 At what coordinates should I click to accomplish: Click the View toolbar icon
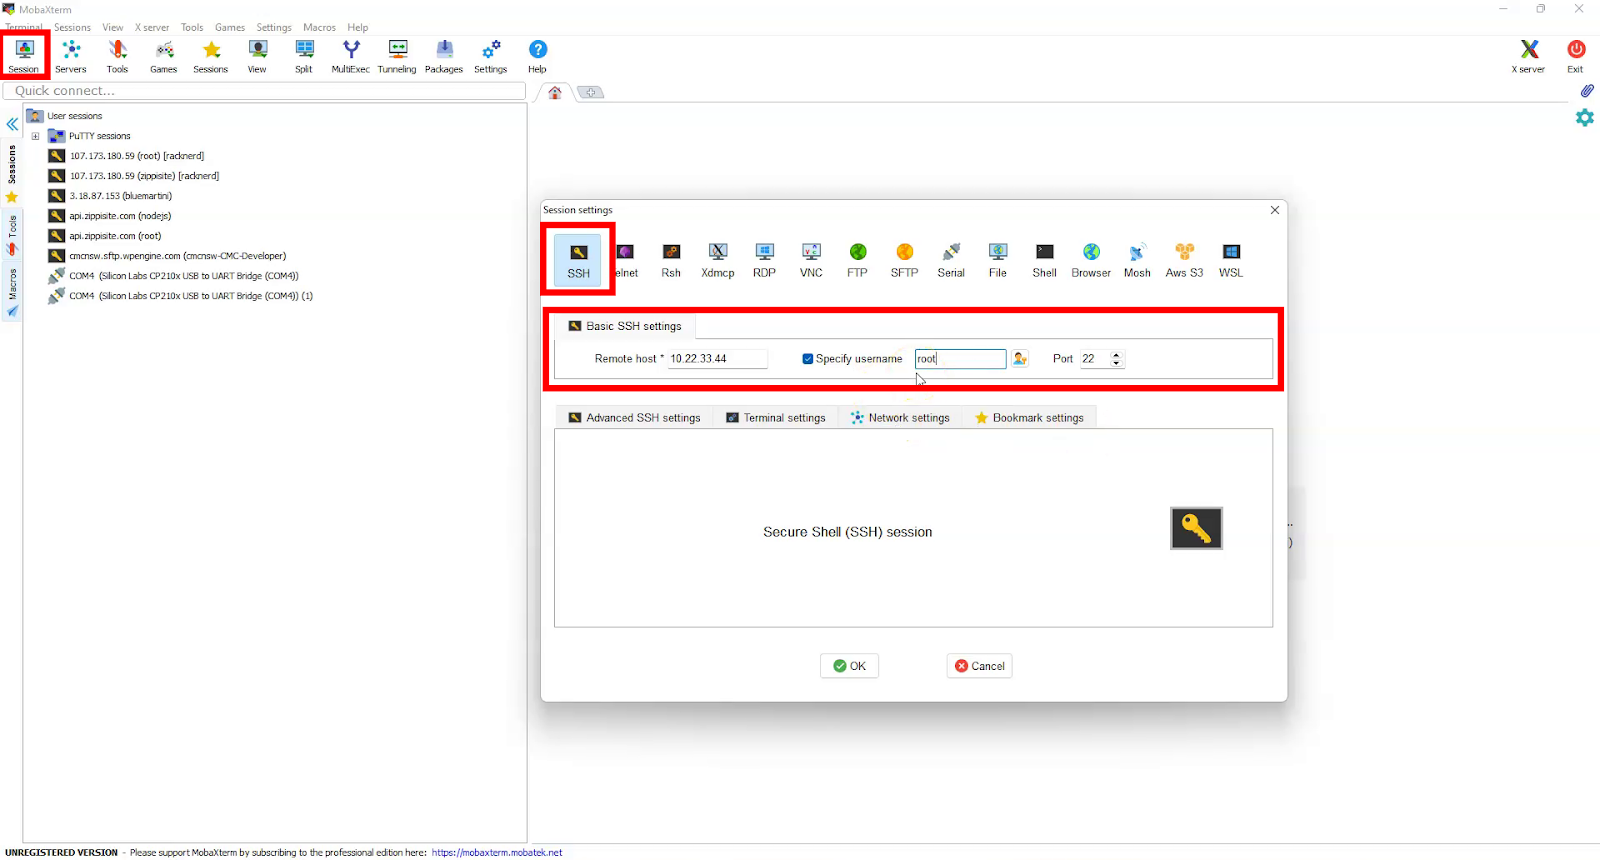pyautogui.click(x=257, y=56)
